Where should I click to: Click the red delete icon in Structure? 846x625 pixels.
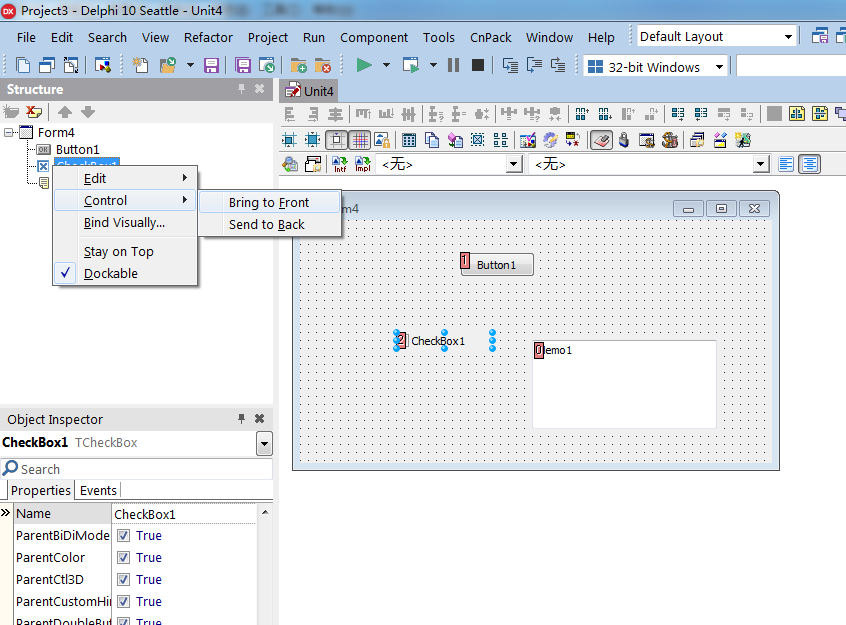34,112
